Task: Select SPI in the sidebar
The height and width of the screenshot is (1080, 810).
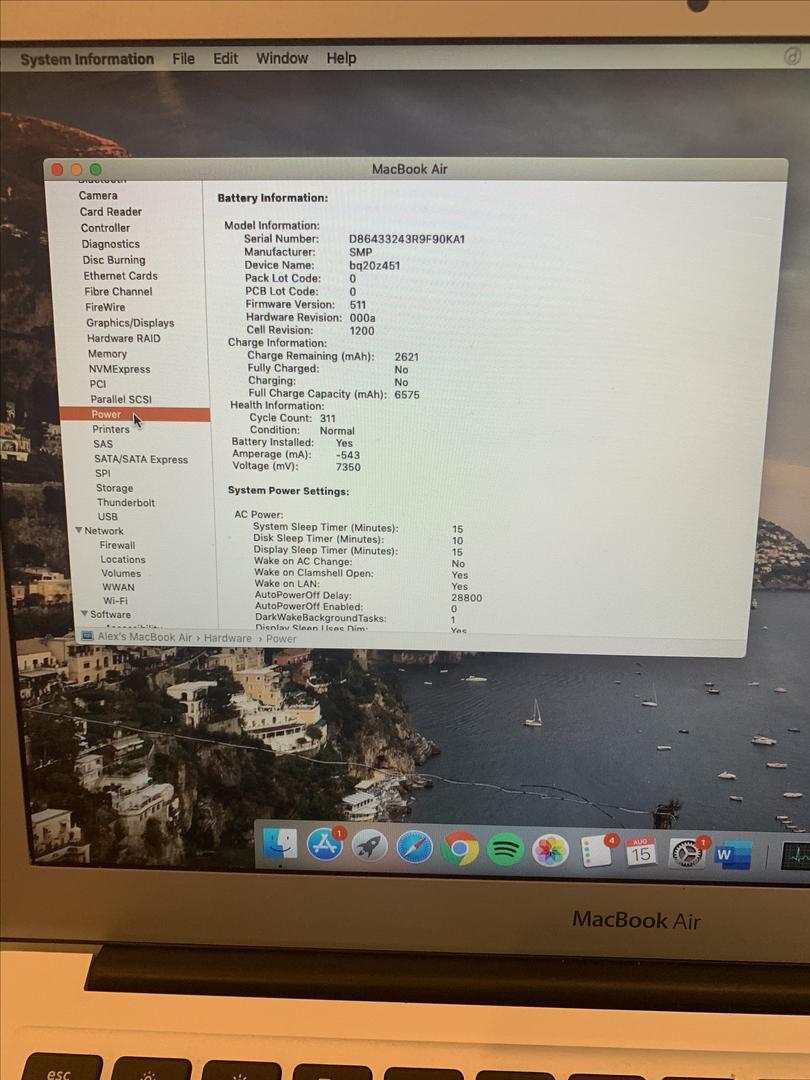Action: point(103,473)
